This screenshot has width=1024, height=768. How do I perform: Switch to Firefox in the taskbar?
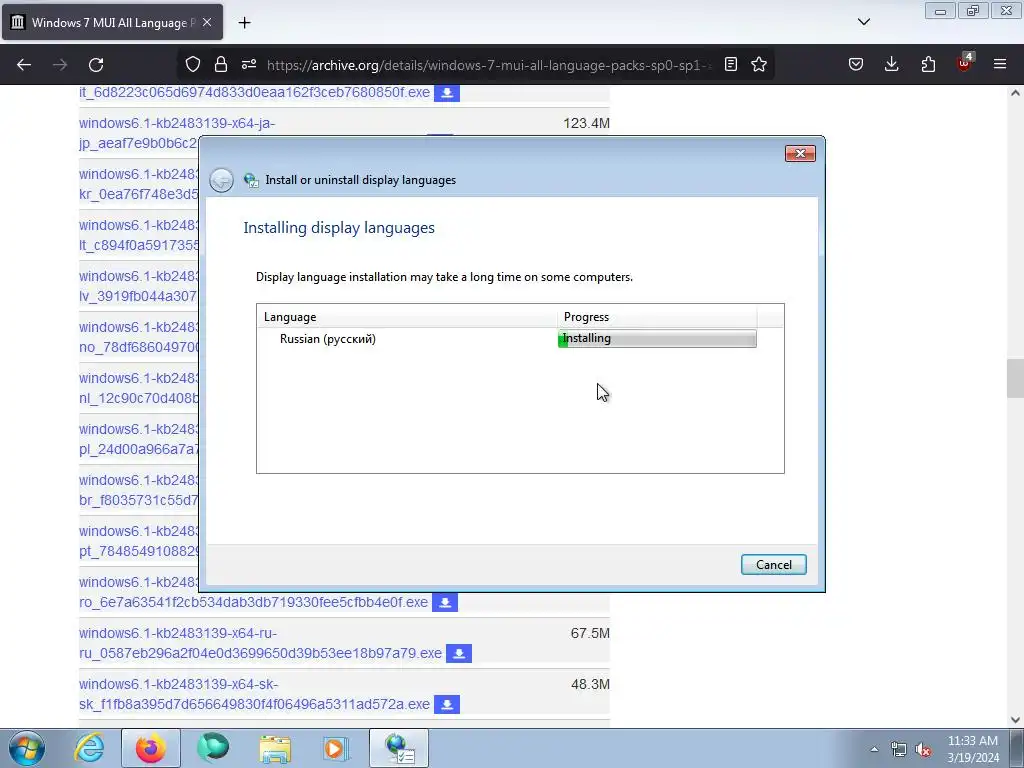point(150,748)
